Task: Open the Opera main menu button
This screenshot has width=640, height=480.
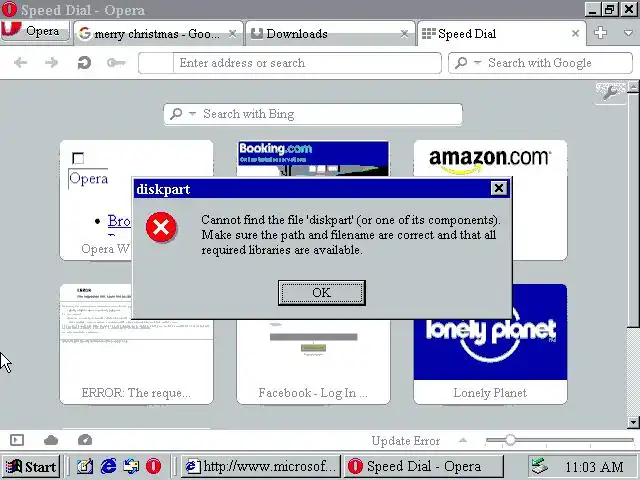Action: point(36,31)
